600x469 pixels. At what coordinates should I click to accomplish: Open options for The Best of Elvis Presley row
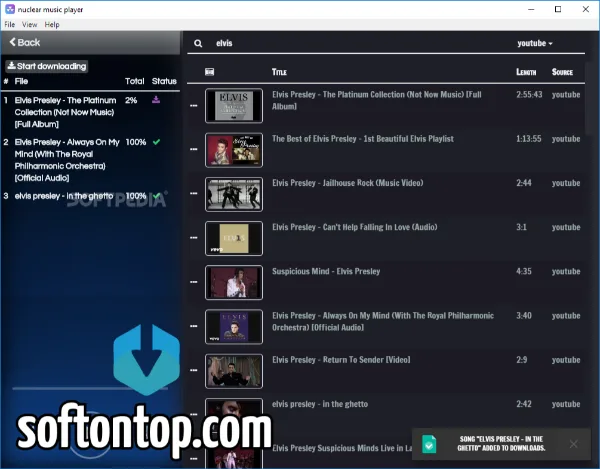click(194, 149)
